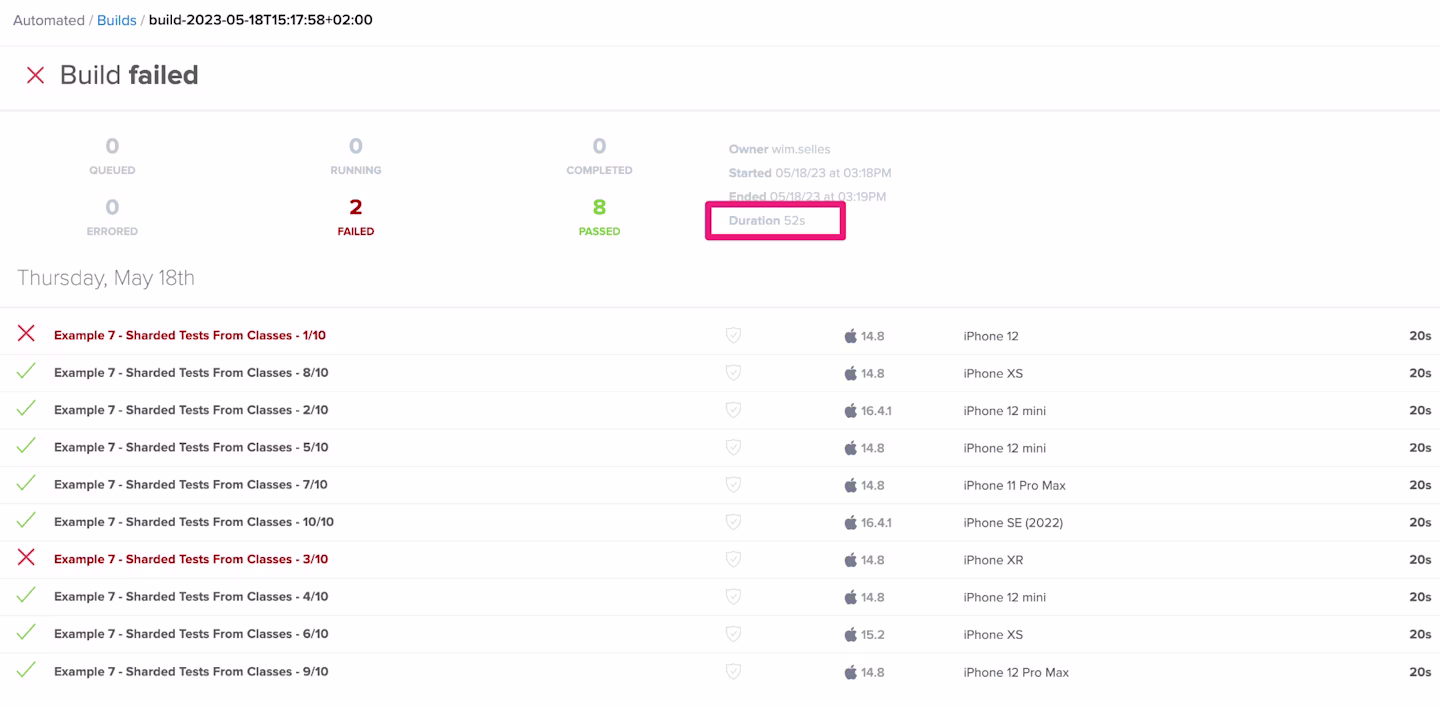Screen dimensions: 1440x708
Task: Click the ERRORED count
Action: (112, 207)
